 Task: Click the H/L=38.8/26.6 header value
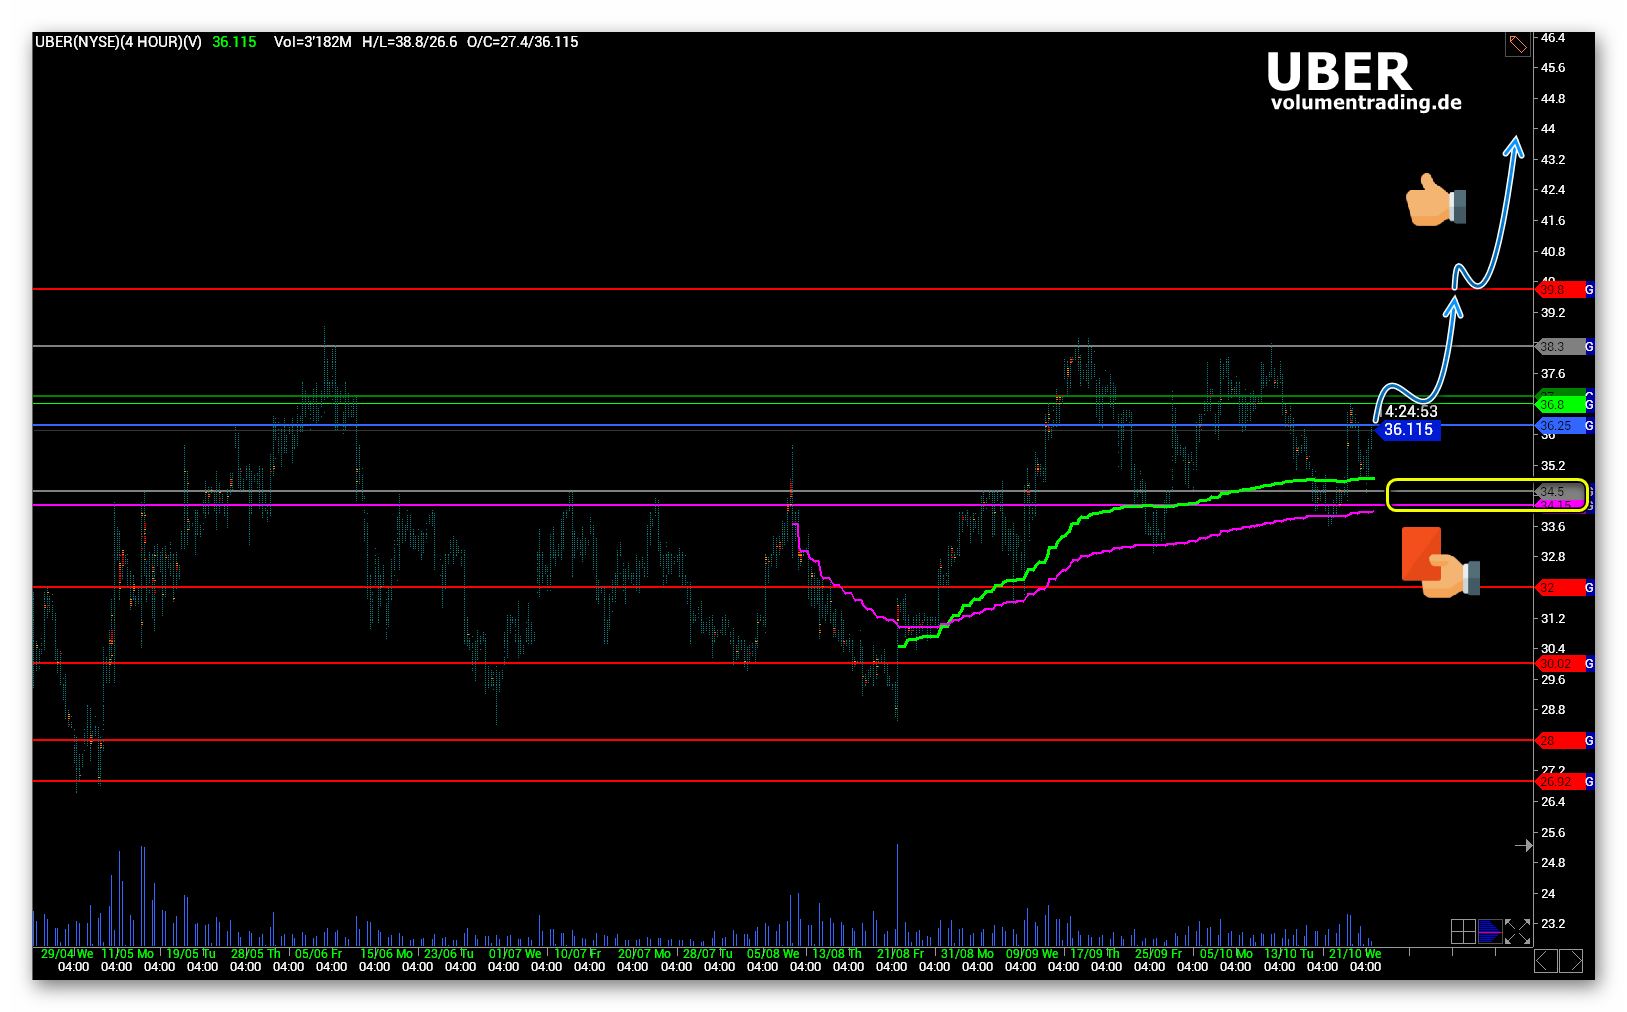point(410,42)
